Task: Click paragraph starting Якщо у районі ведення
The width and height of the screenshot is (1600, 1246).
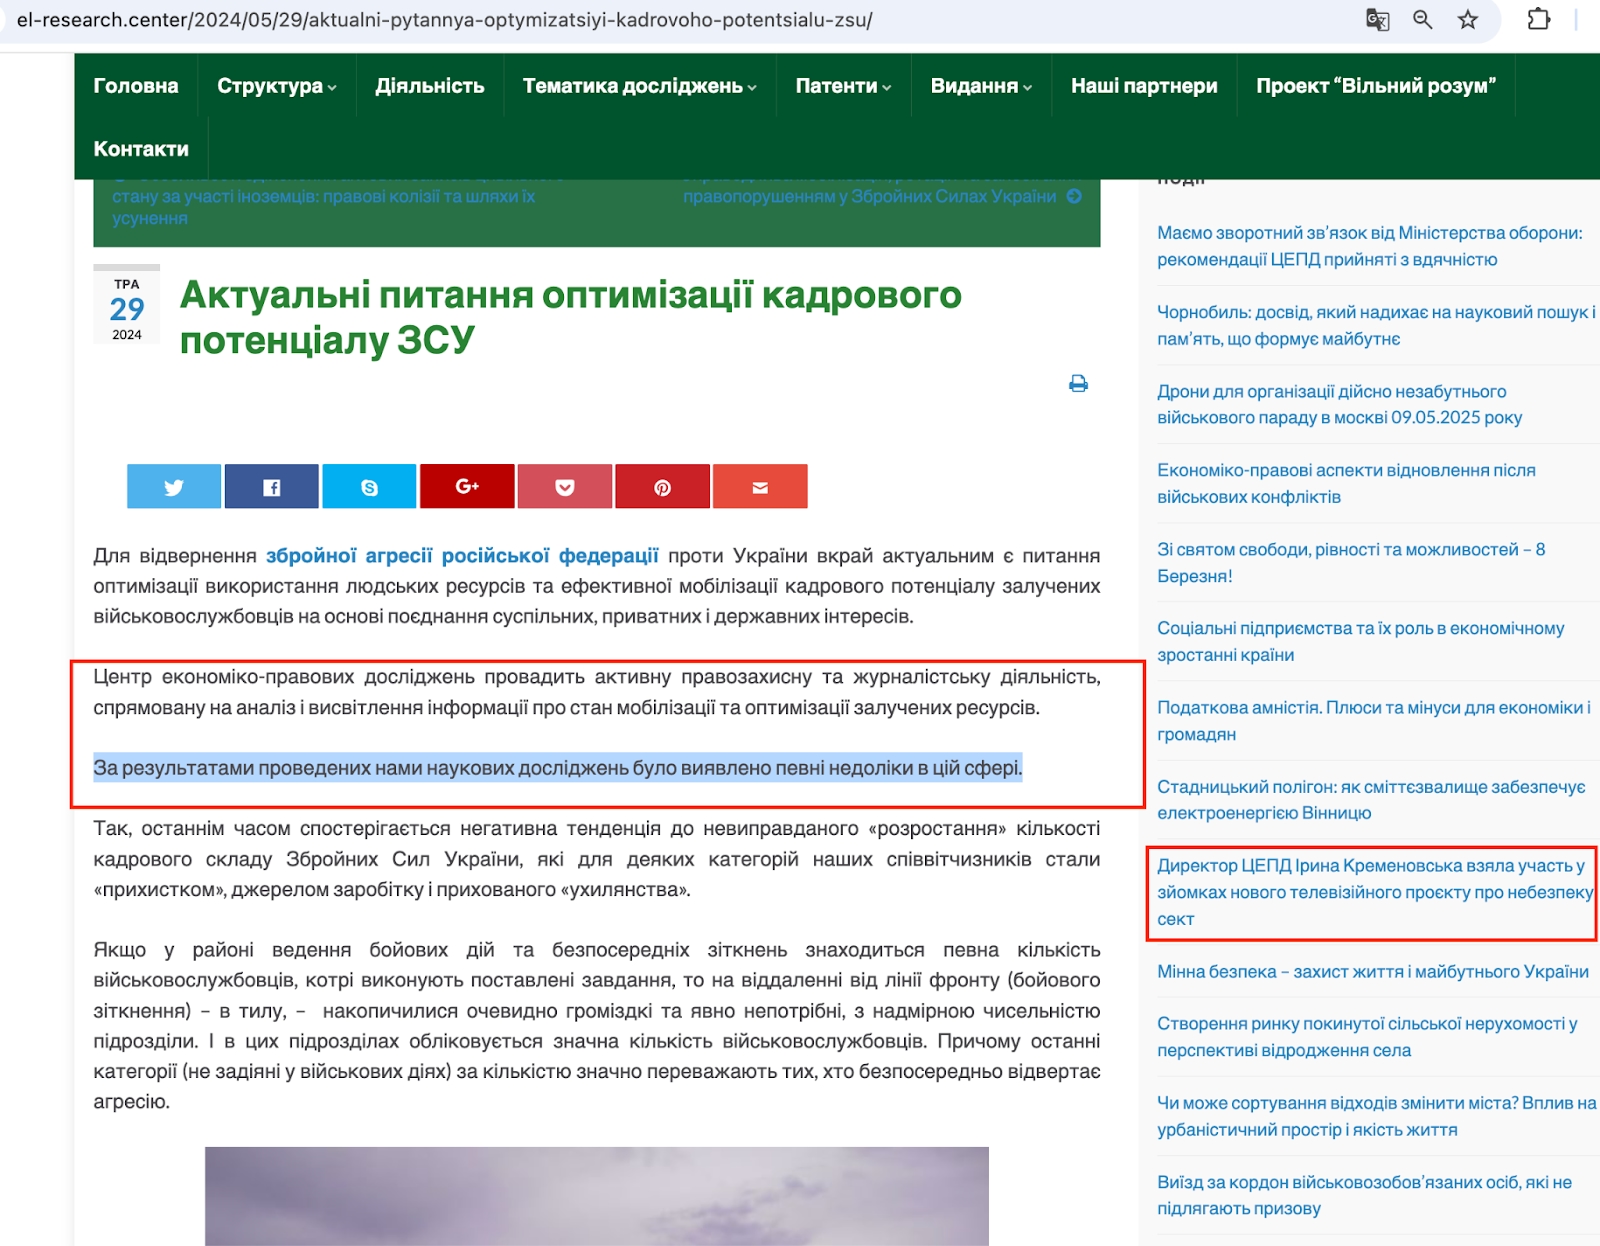Action: [x=597, y=1026]
